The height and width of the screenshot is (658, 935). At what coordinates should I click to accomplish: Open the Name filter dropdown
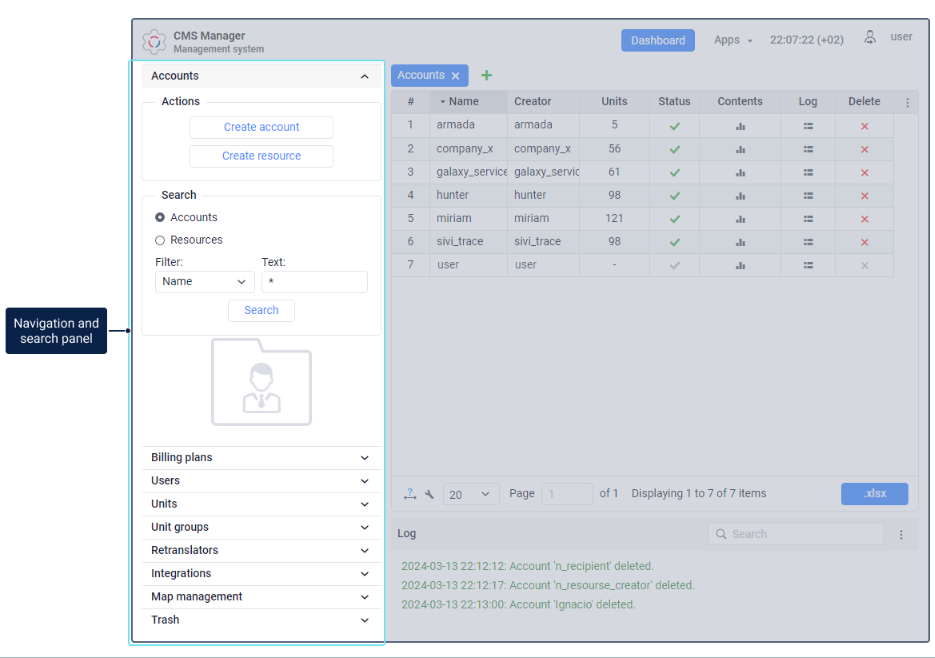[205, 282]
